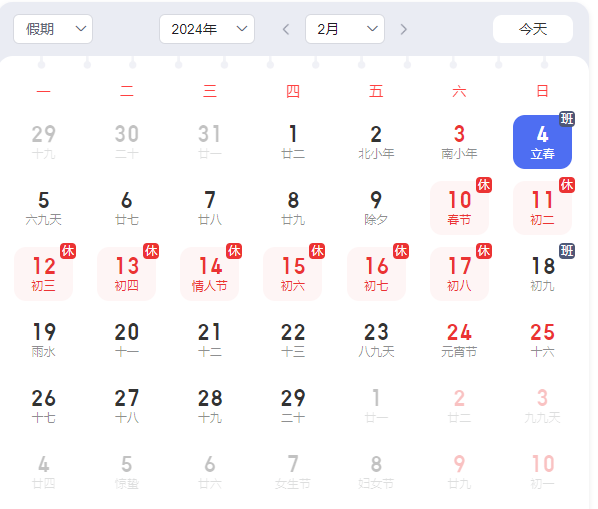Viewport: 598px width, 509px height.
Task: Select February 24 元宵节 date
Action: coord(459,340)
